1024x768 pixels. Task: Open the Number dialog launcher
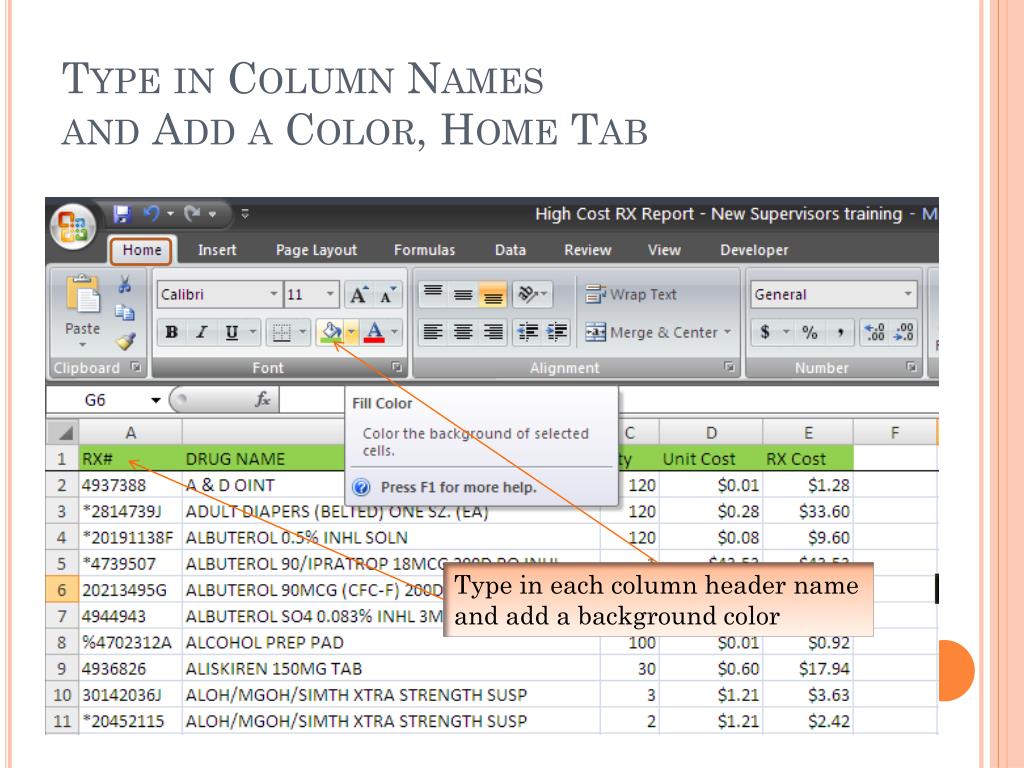[912, 367]
